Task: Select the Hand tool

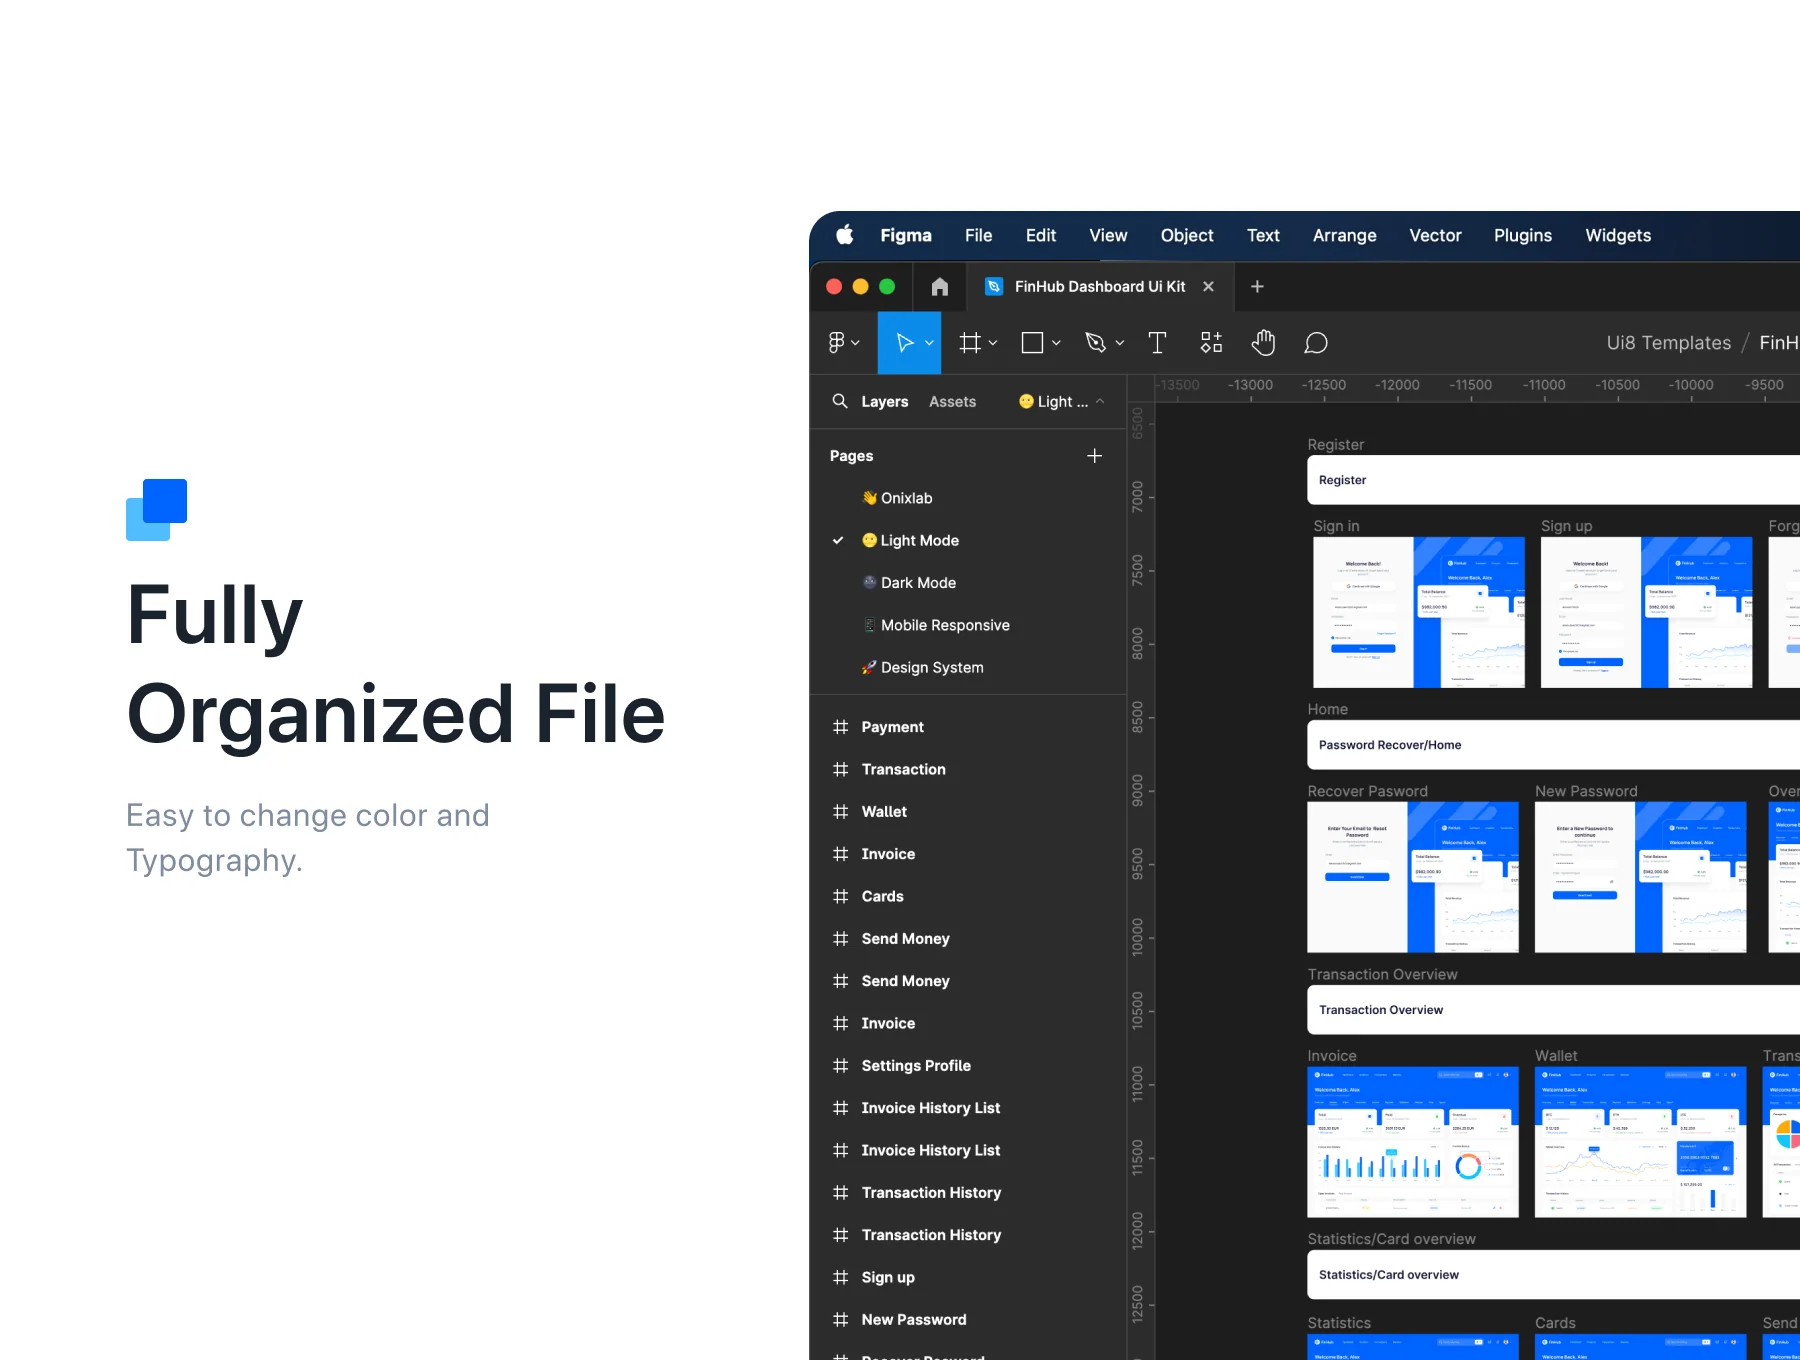Action: click(x=1263, y=343)
